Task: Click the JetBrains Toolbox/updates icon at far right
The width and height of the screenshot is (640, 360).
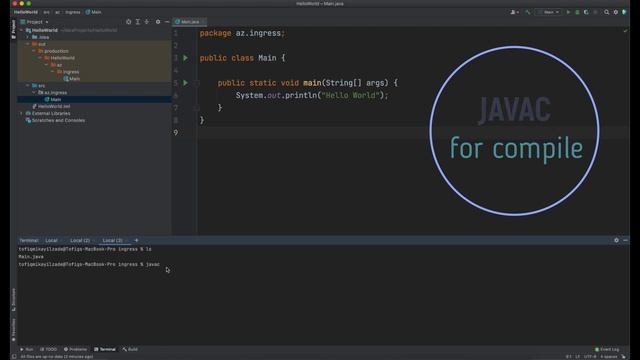Action: [x=624, y=12]
